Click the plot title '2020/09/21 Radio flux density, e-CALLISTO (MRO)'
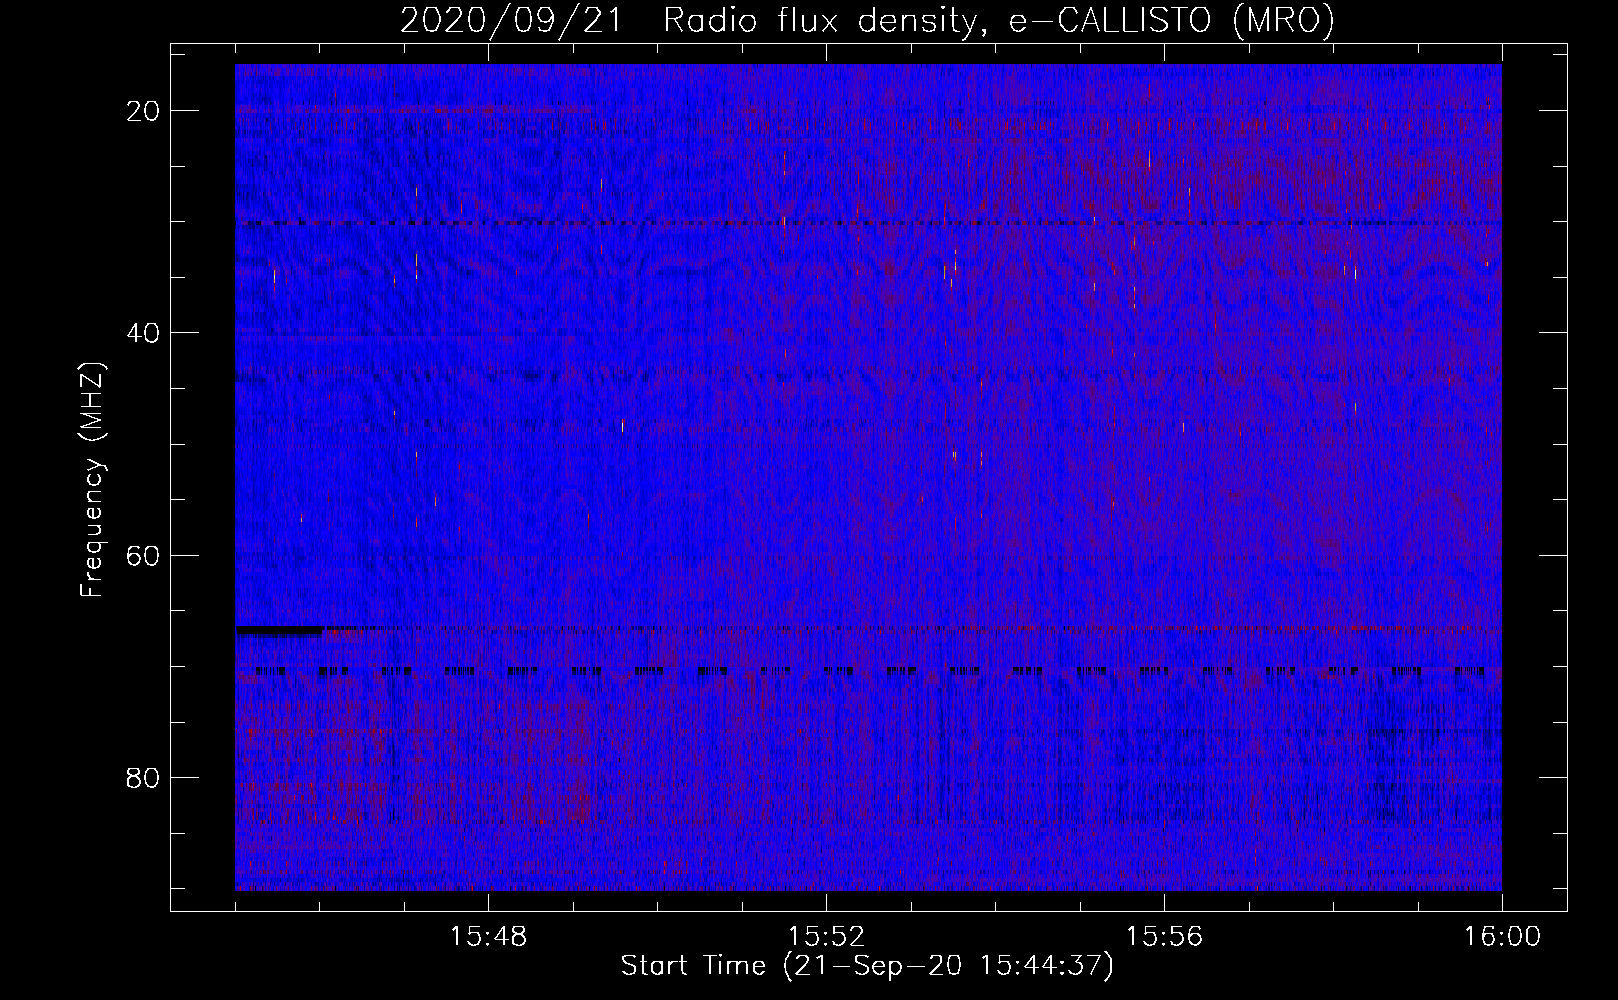Image resolution: width=1618 pixels, height=1000 pixels. tap(867, 20)
